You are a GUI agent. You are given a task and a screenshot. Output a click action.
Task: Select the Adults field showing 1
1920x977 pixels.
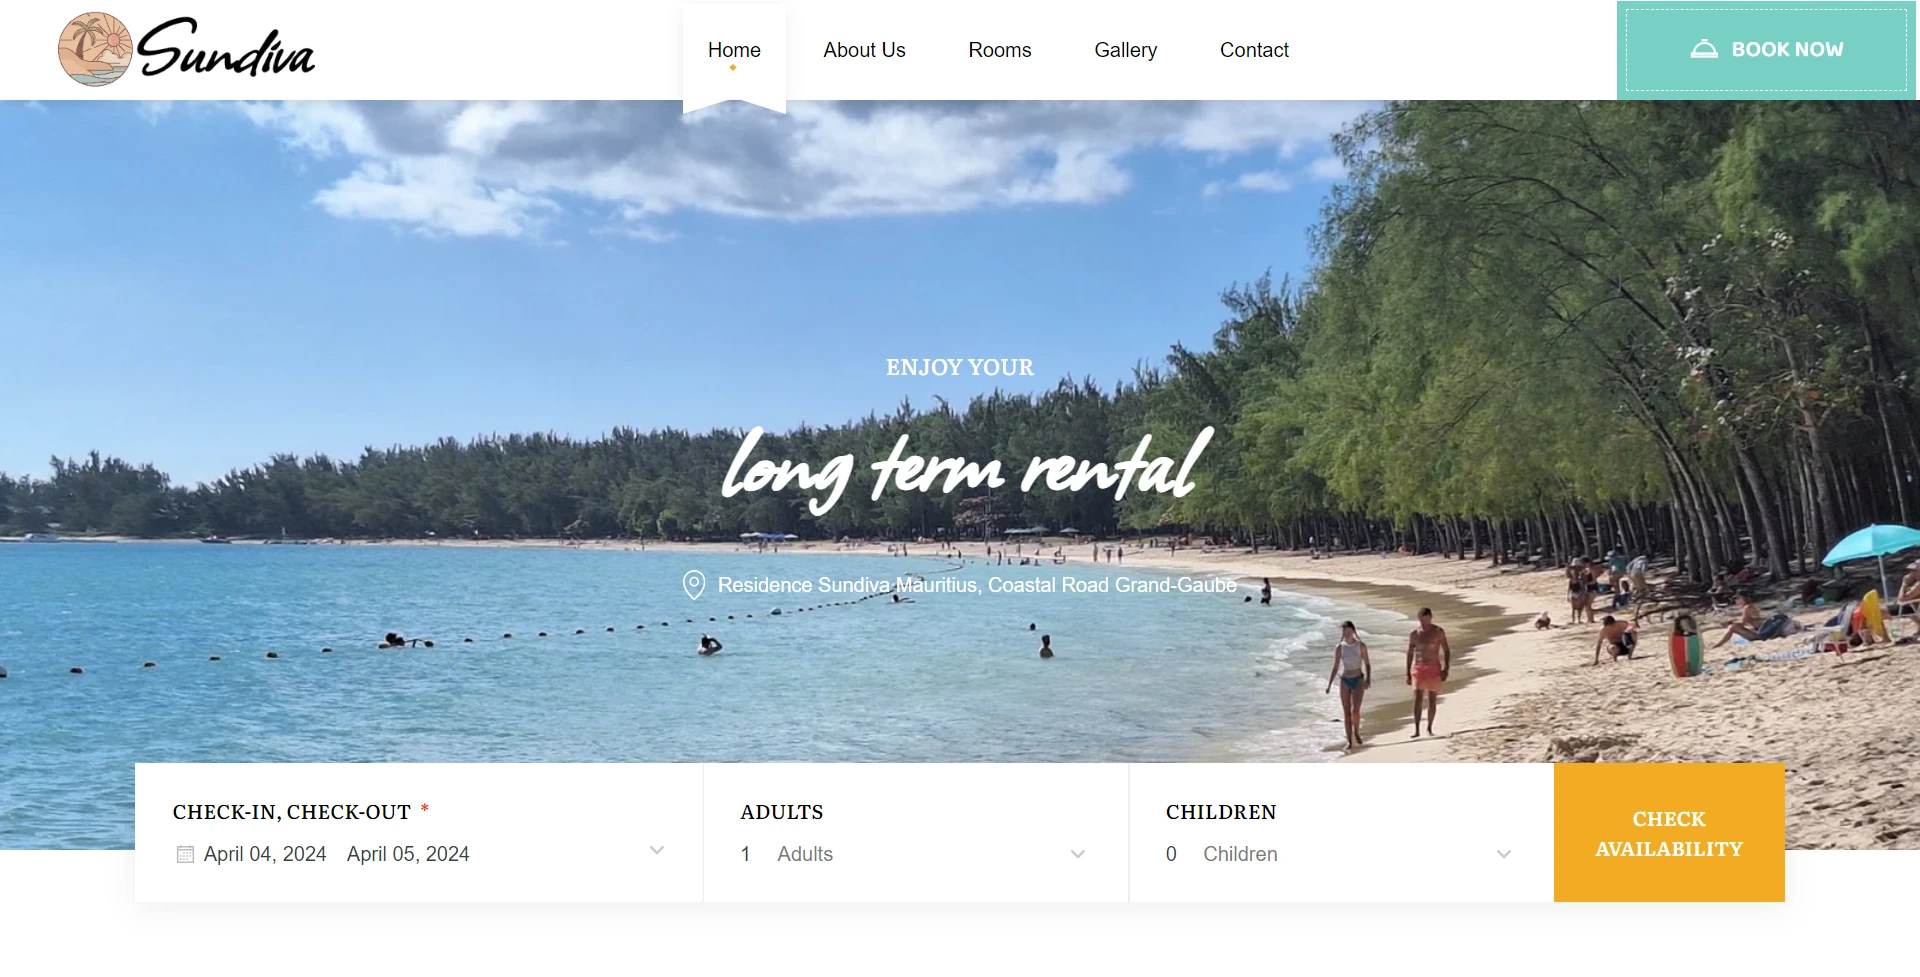pos(915,854)
